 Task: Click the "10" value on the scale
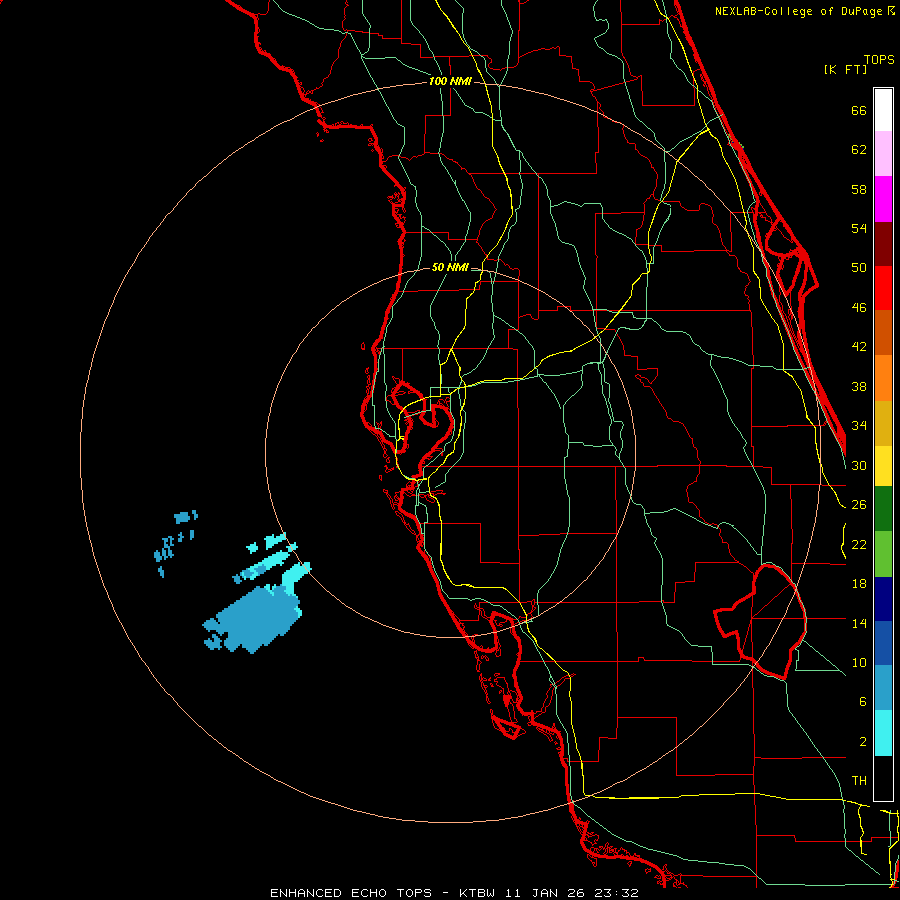coord(859,662)
